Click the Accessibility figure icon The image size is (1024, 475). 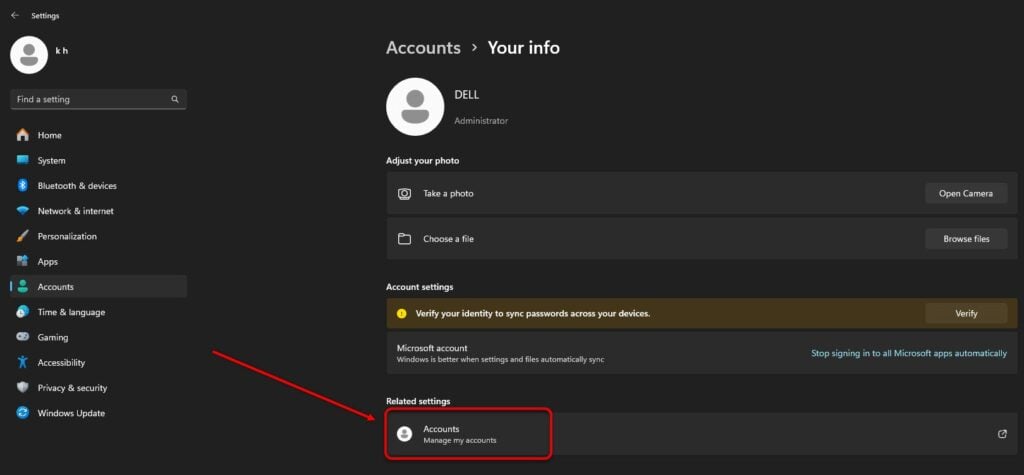pyautogui.click(x=23, y=363)
